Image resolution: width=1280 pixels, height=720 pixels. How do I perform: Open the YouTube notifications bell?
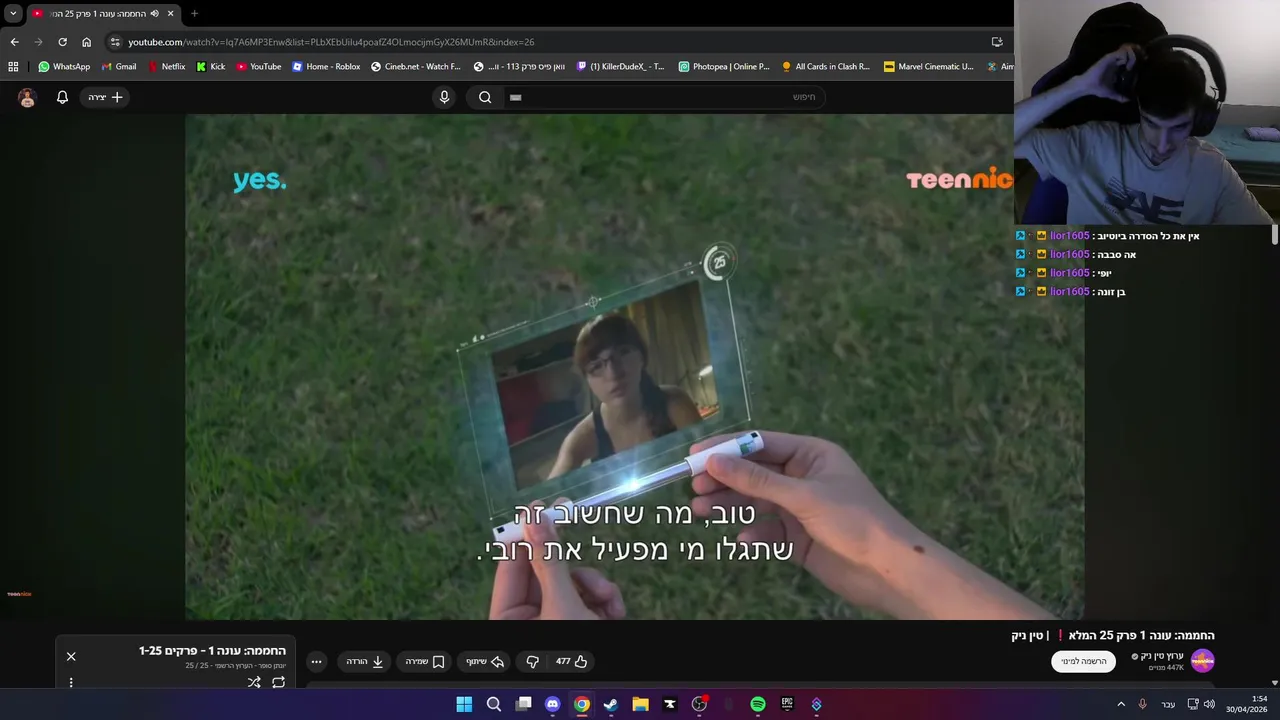point(62,97)
